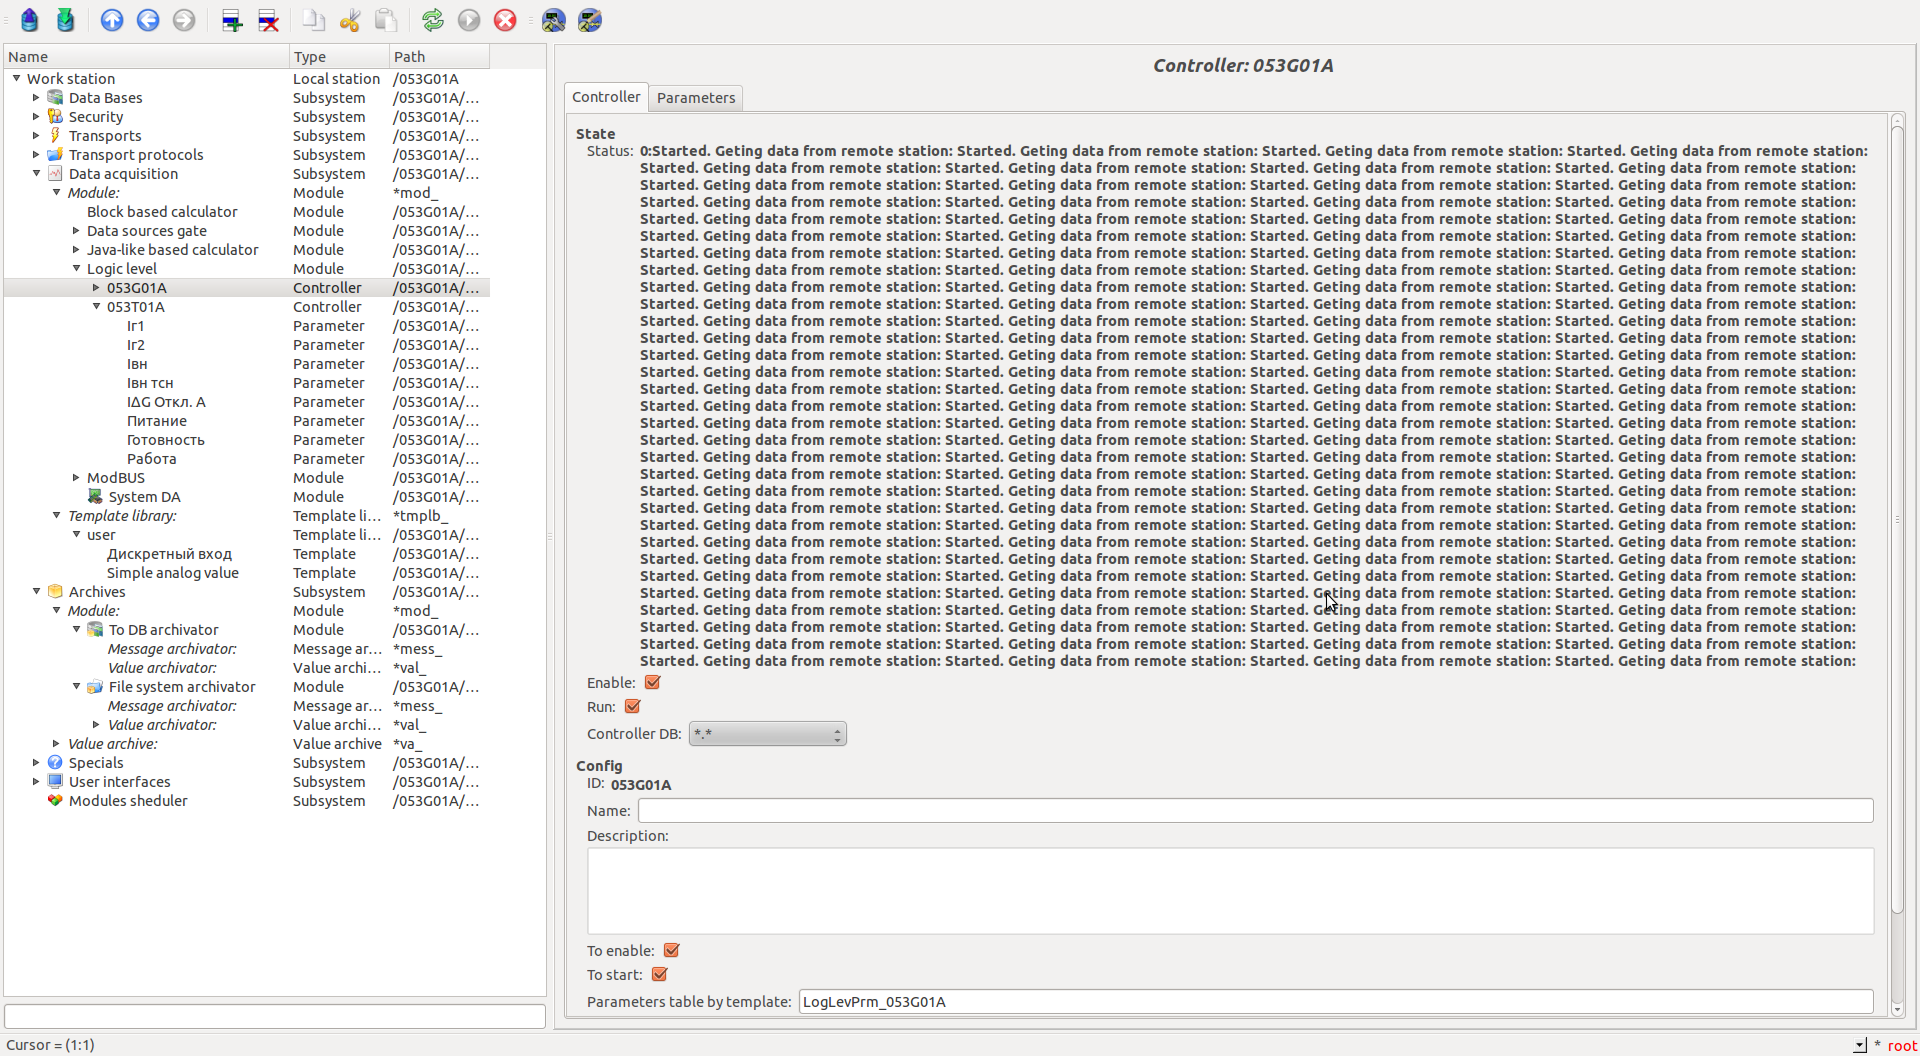Click the Name input field
This screenshot has height=1056, width=1920.
tap(1255, 811)
